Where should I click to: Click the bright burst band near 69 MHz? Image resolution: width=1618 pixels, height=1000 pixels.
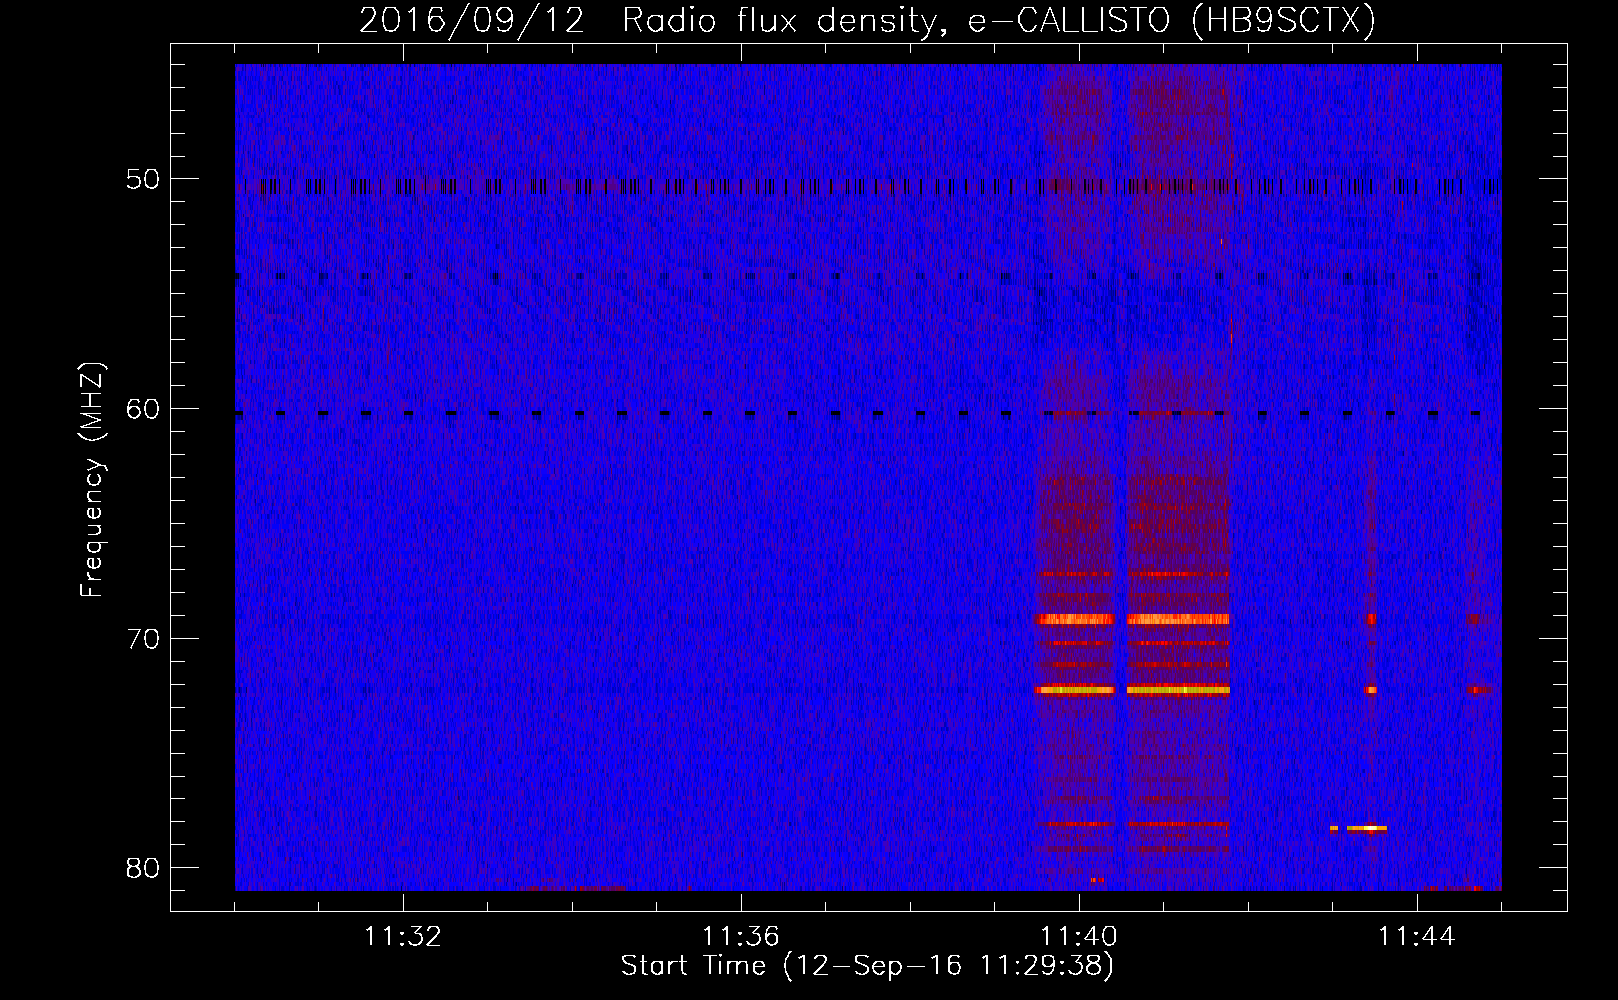coord(1134,619)
